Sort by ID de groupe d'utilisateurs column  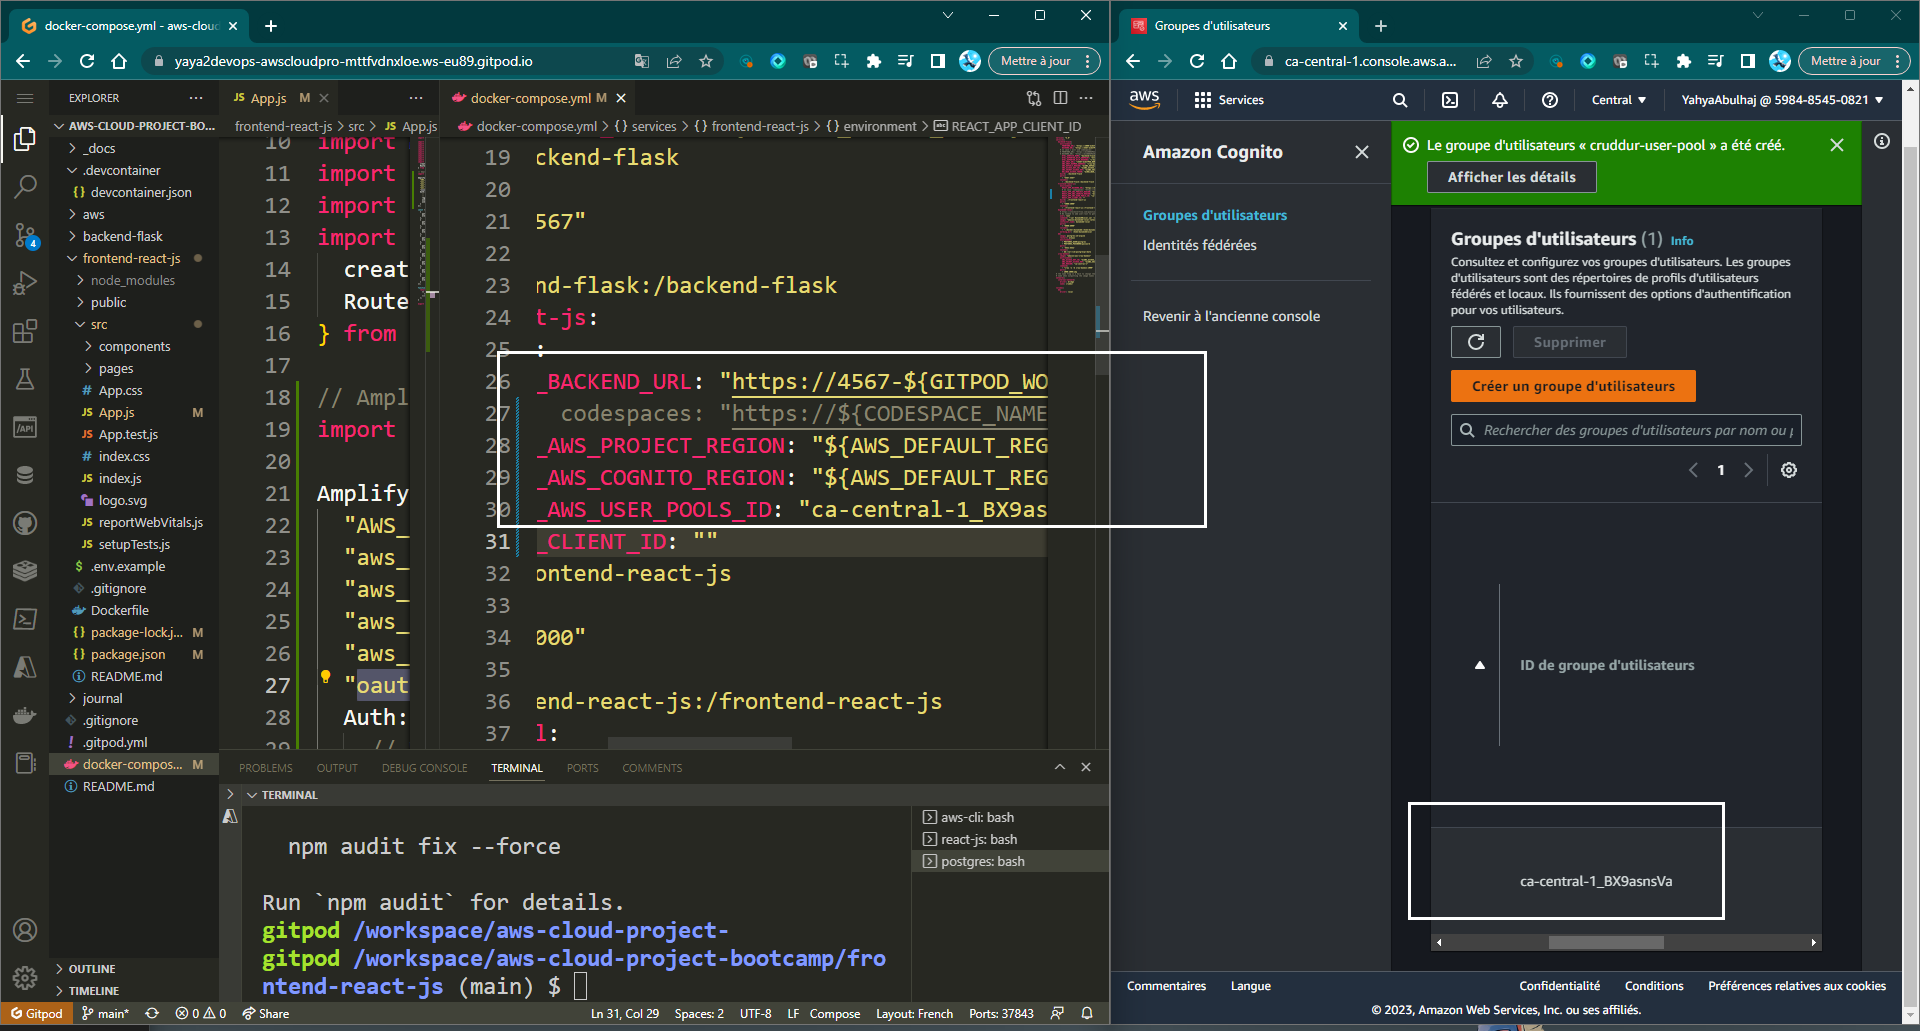point(1606,665)
